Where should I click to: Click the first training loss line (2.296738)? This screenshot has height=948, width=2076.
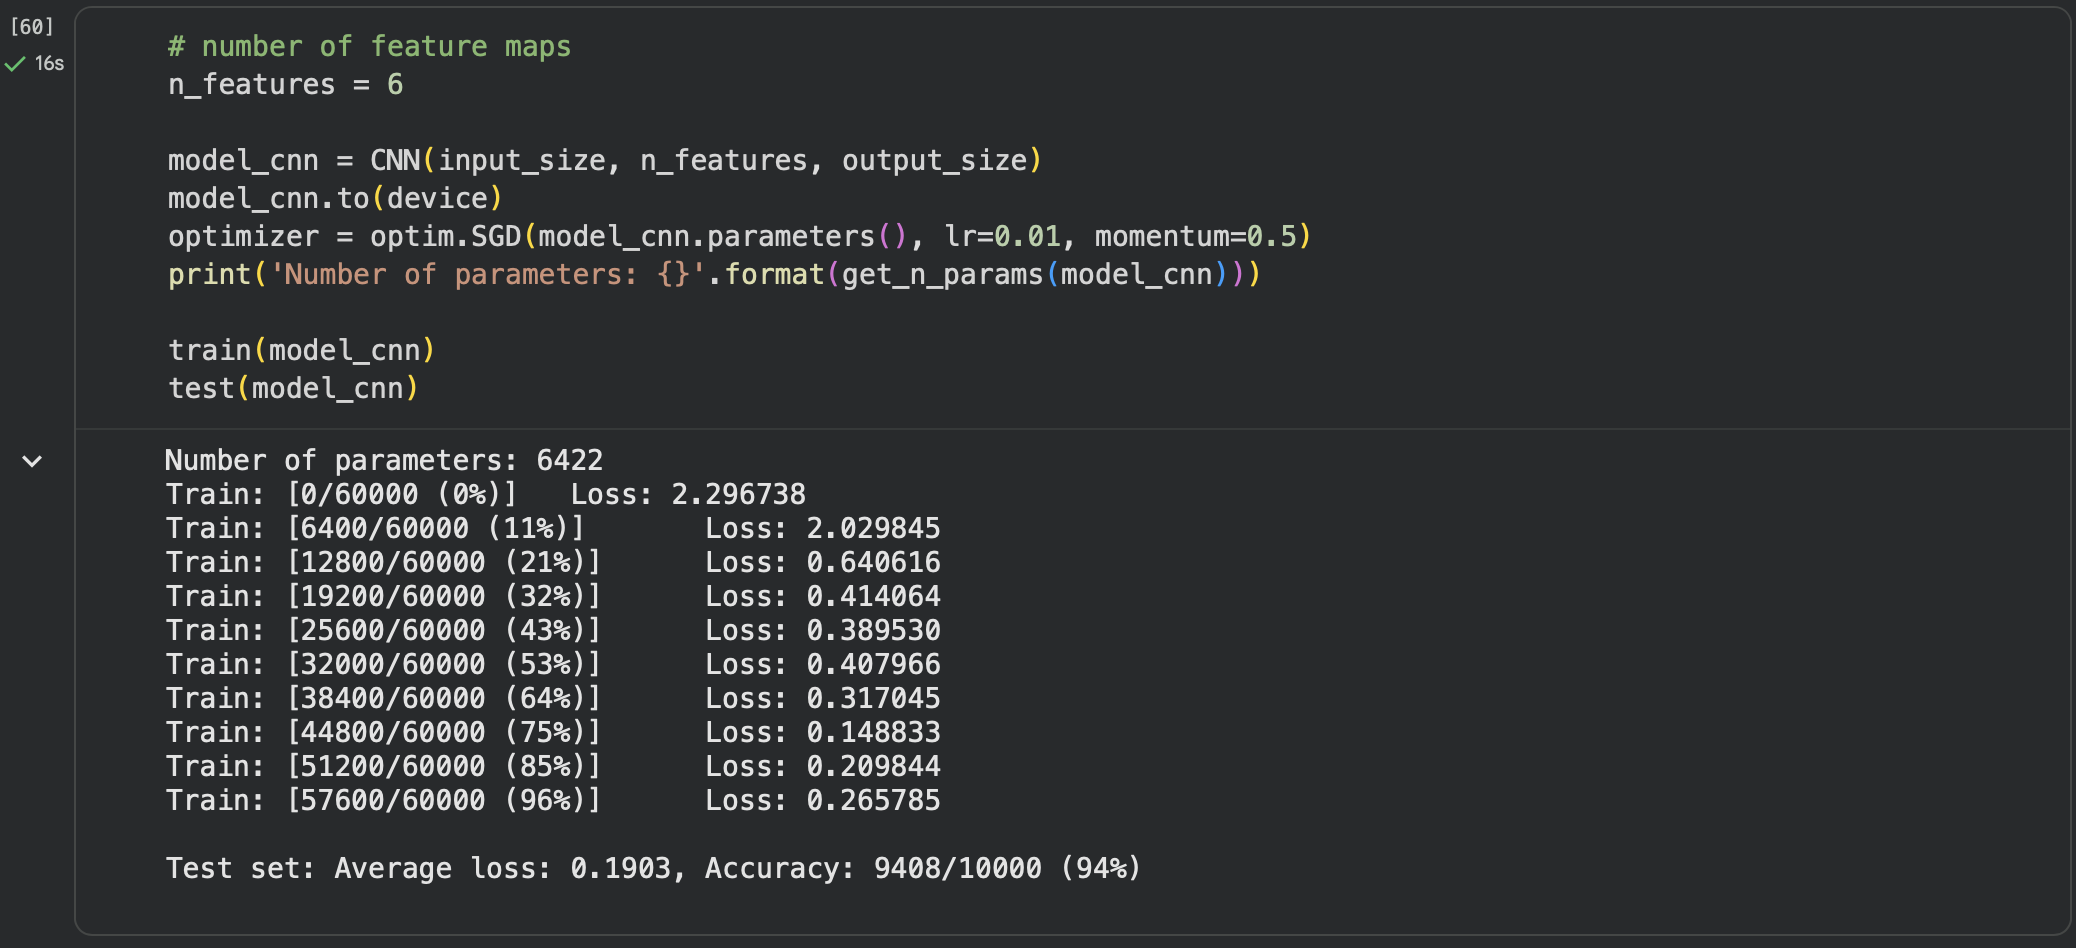(x=486, y=494)
